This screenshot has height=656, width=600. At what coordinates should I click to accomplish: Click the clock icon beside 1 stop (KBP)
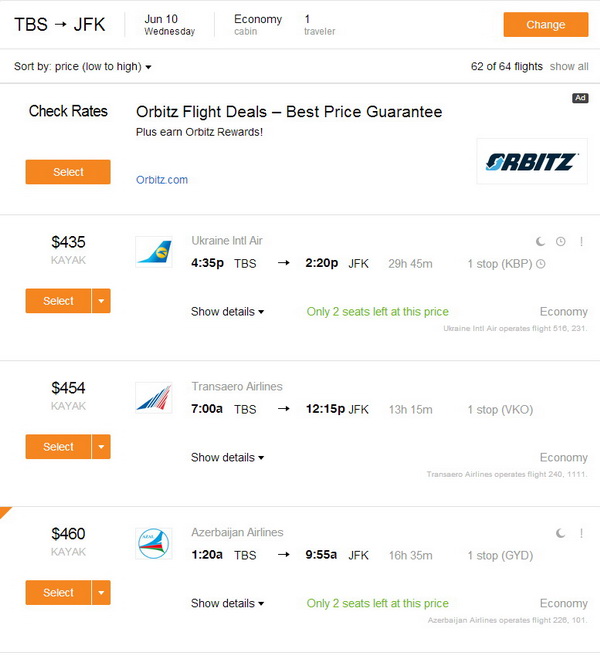point(541,265)
